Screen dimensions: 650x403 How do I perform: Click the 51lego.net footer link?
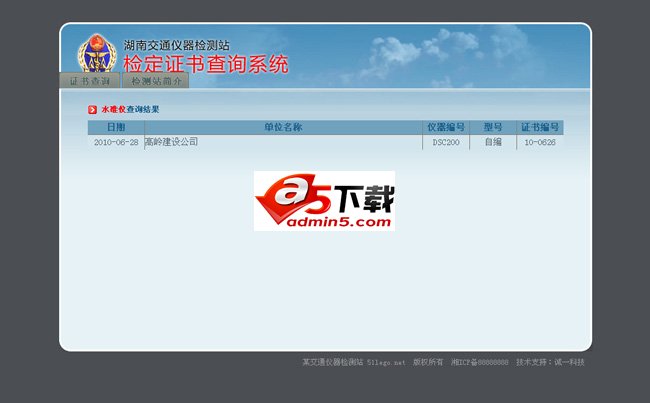coord(386,362)
